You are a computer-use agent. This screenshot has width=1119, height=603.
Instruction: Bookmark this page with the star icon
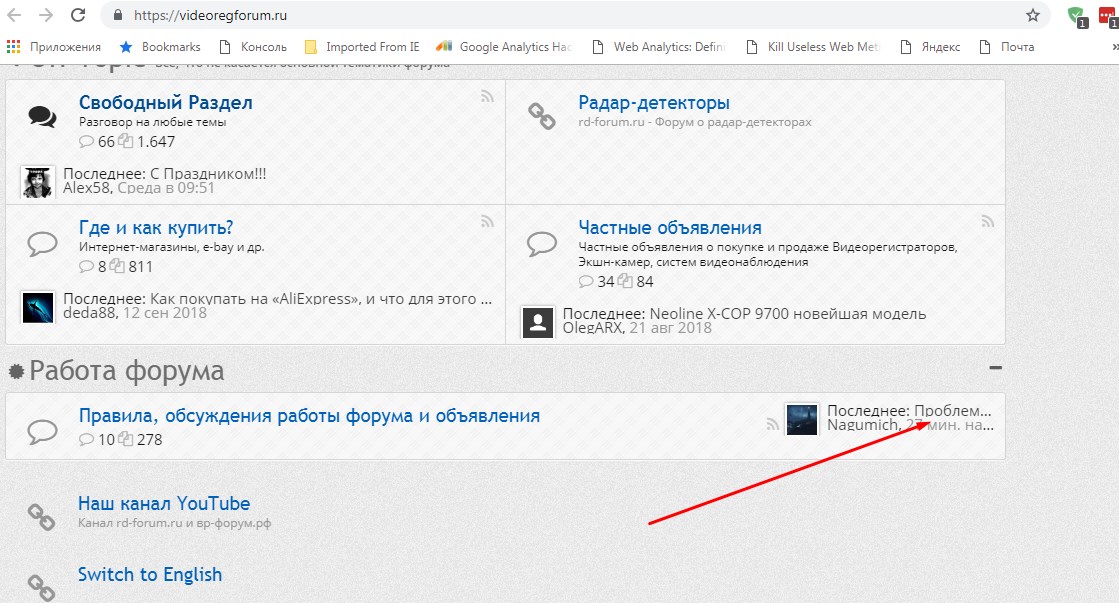coord(1033,16)
